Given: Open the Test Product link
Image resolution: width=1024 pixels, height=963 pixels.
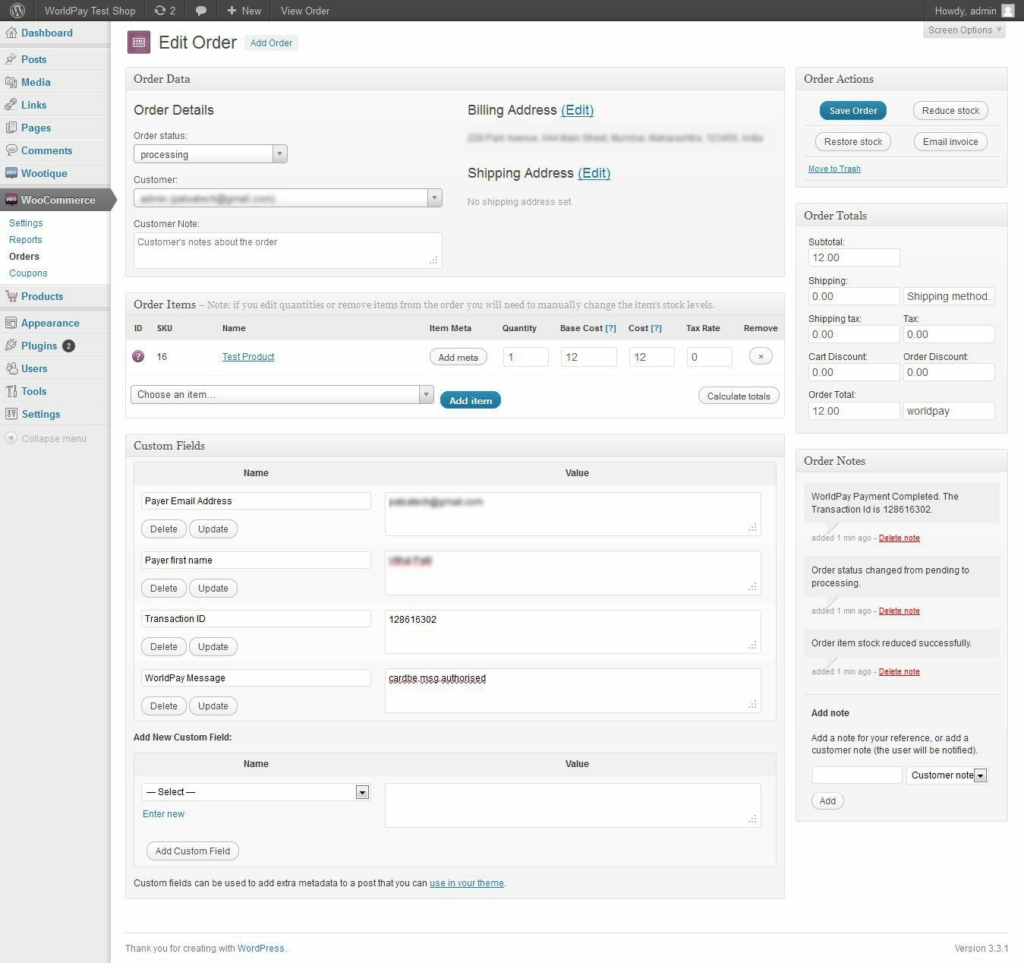Looking at the screenshot, I should tap(248, 356).
